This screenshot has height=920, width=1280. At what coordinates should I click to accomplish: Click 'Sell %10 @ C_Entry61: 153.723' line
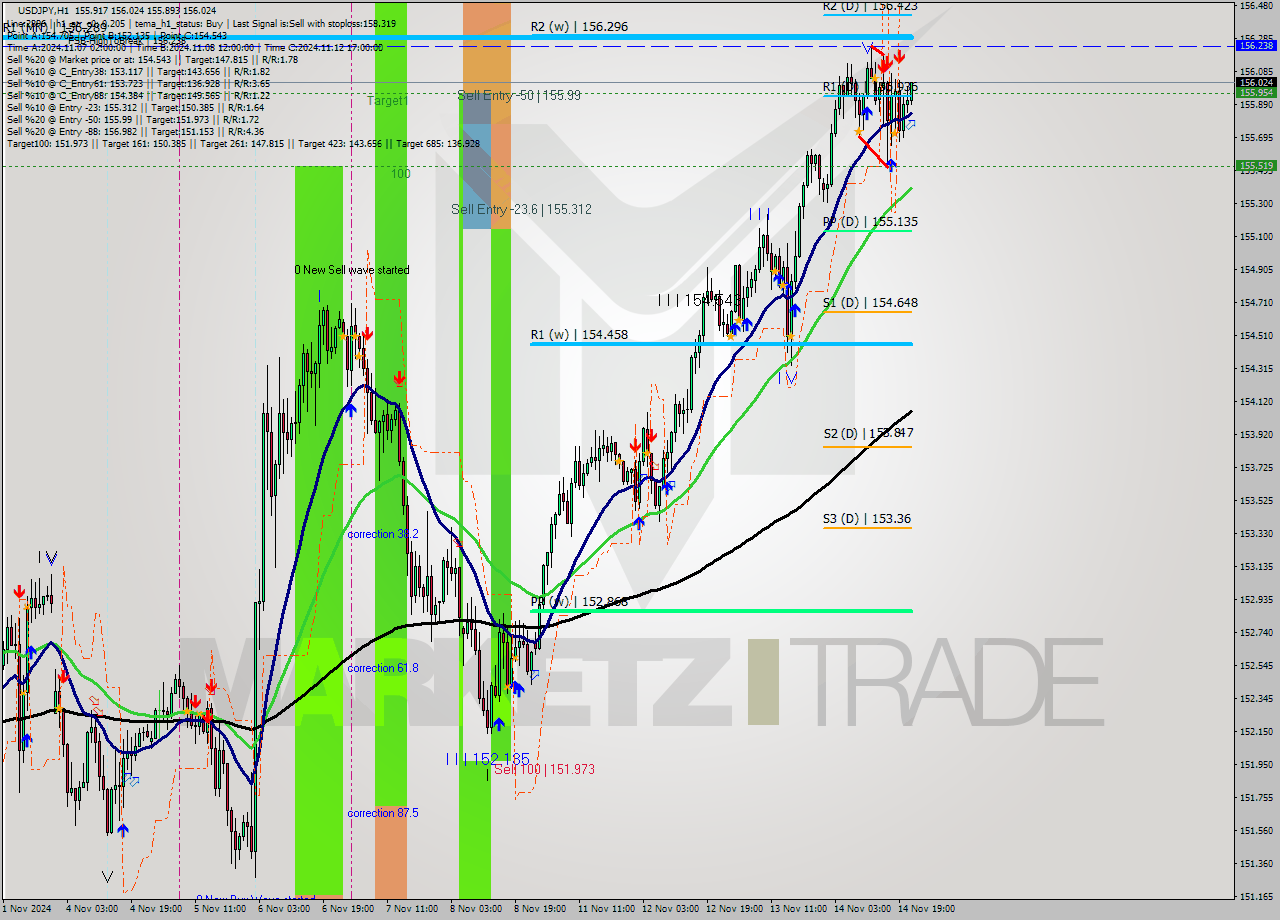(138, 84)
